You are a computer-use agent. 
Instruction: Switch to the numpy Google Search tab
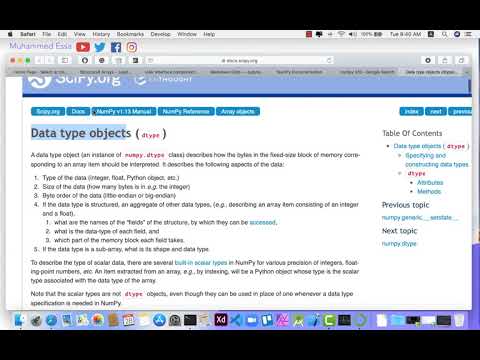click(x=366, y=72)
